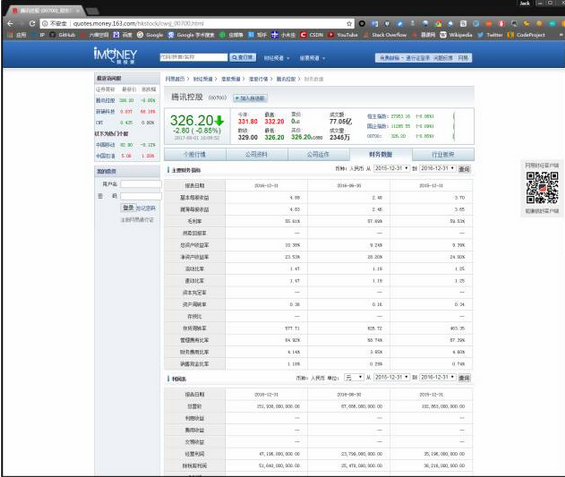This screenshot has width=565, height=477.
Task: Click the 国企指数 index link
Action: [x=378, y=126]
